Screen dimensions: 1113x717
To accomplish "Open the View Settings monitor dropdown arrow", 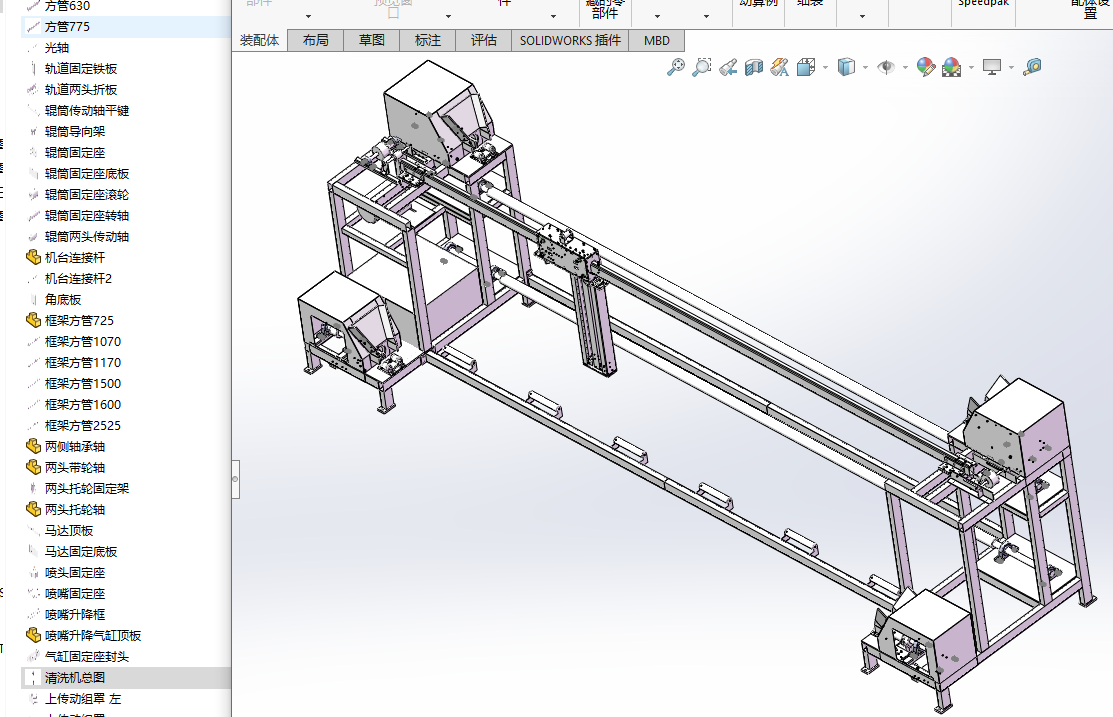I will tap(1011, 68).
